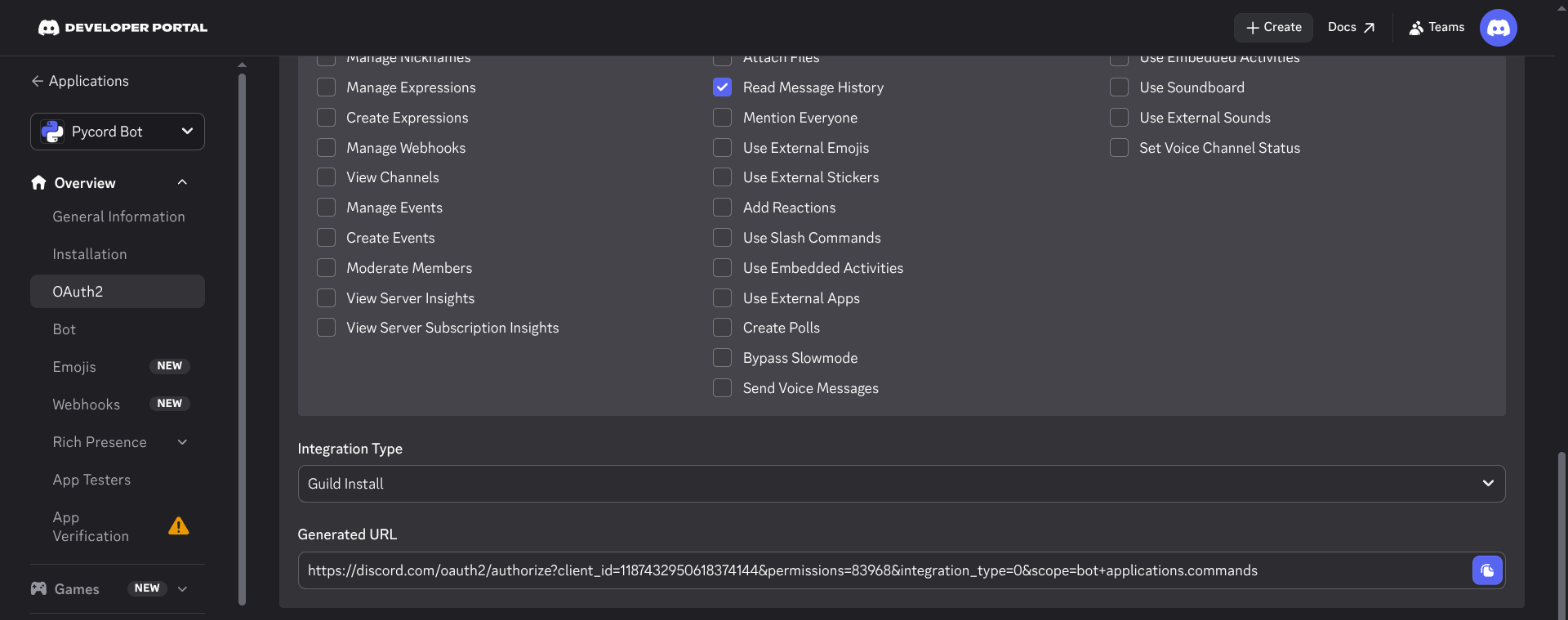This screenshot has width=1568, height=620.
Task: Click the Games controller icon
Action: tap(38, 589)
